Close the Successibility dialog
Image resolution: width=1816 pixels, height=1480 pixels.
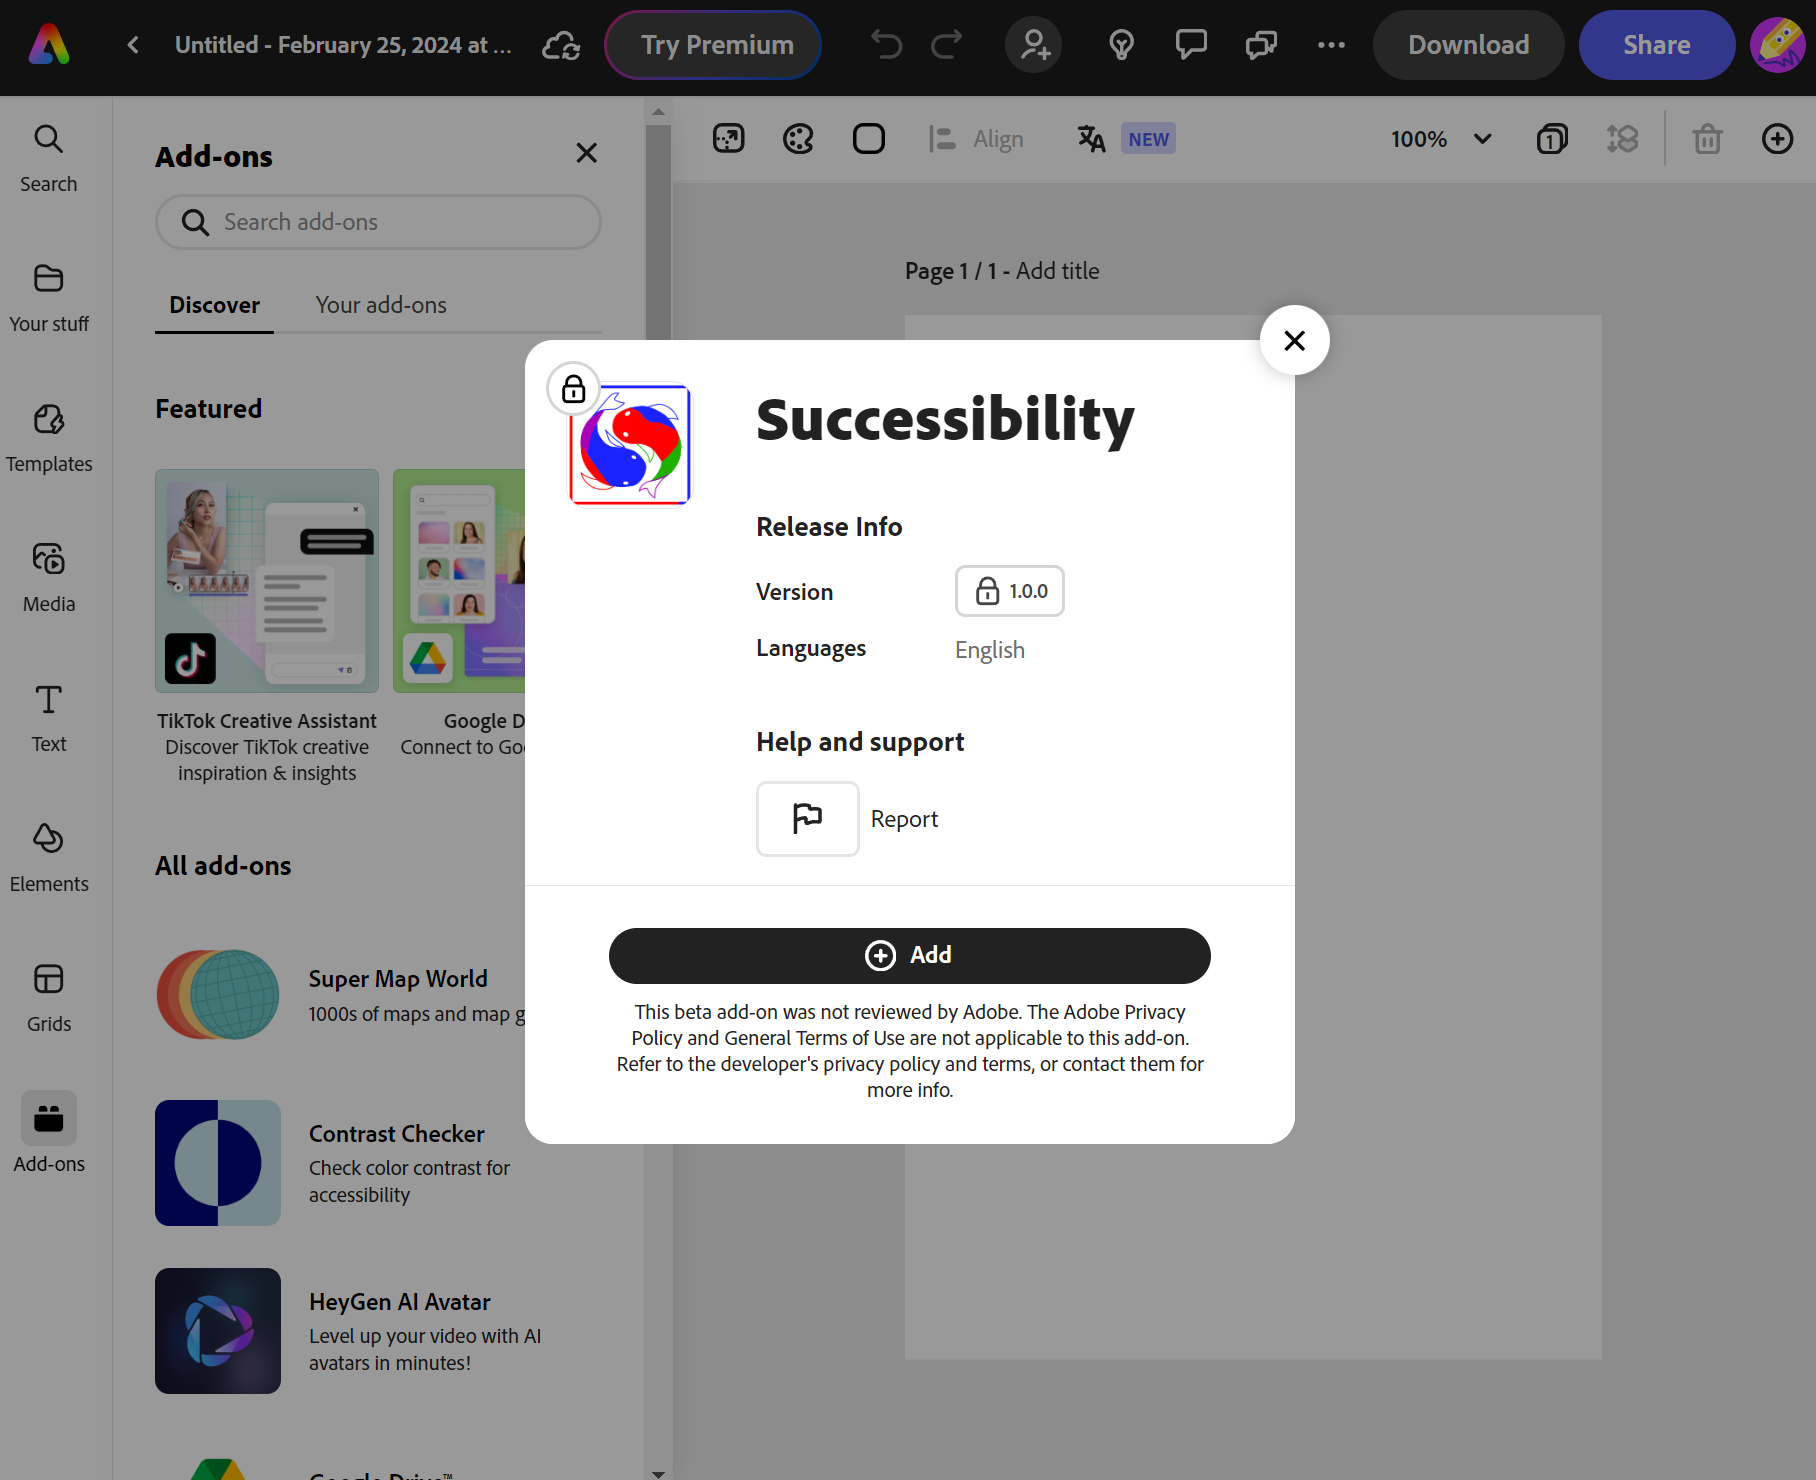click(1295, 340)
